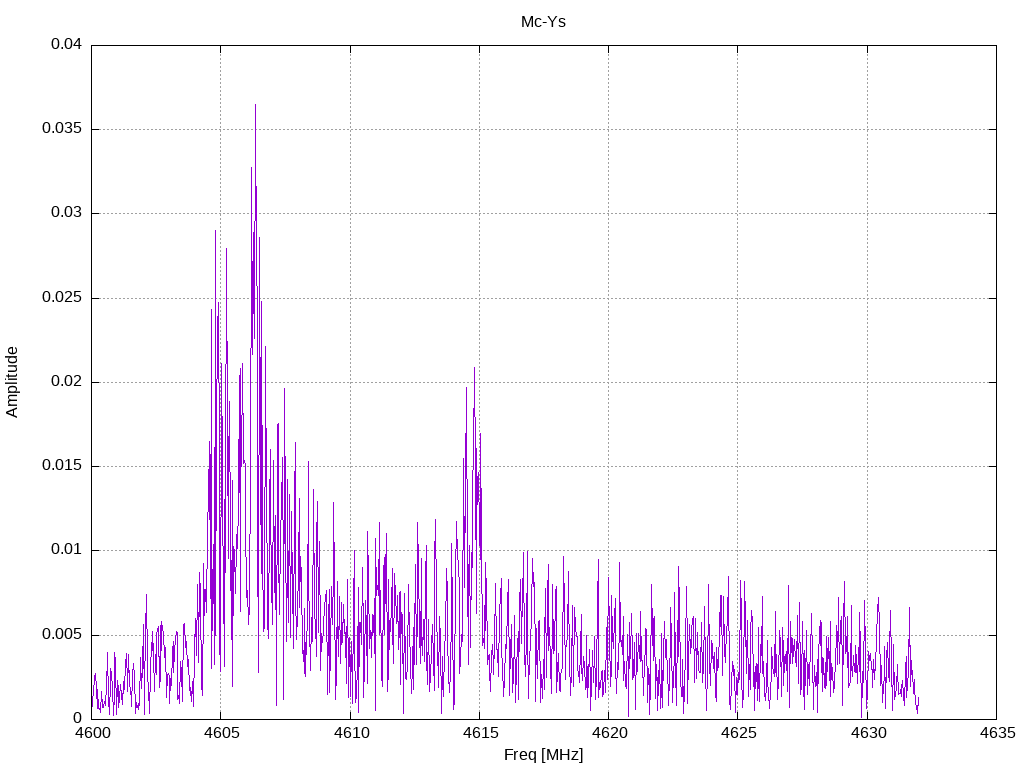Click the tip of the peak just below 4615 MHz
The width and height of the screenshot is (1024, 768).
[x=474, y=368]
